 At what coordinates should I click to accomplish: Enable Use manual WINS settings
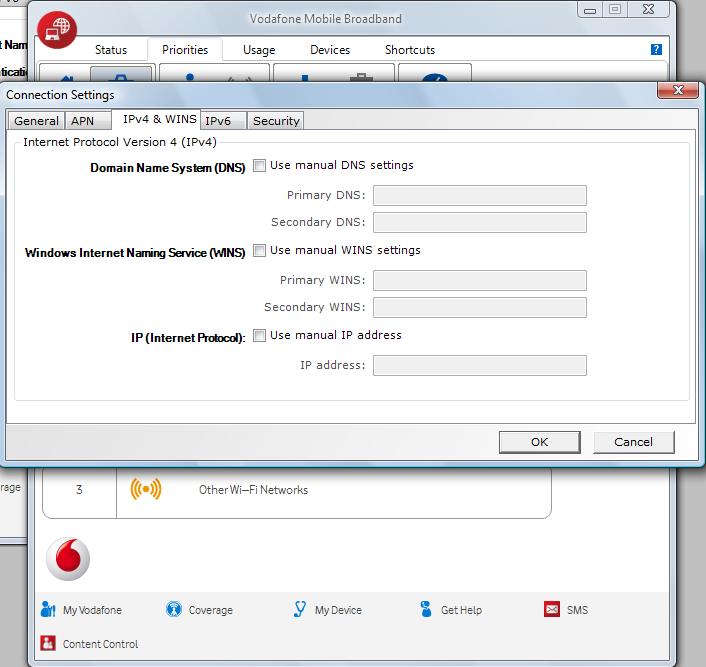pos(260,251)
